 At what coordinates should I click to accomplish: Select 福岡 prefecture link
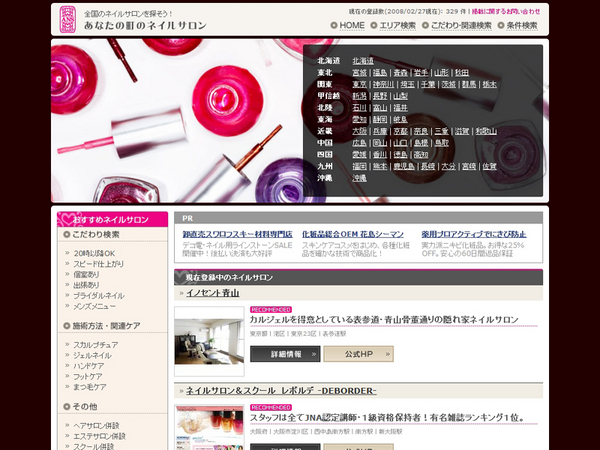point(359,166)
